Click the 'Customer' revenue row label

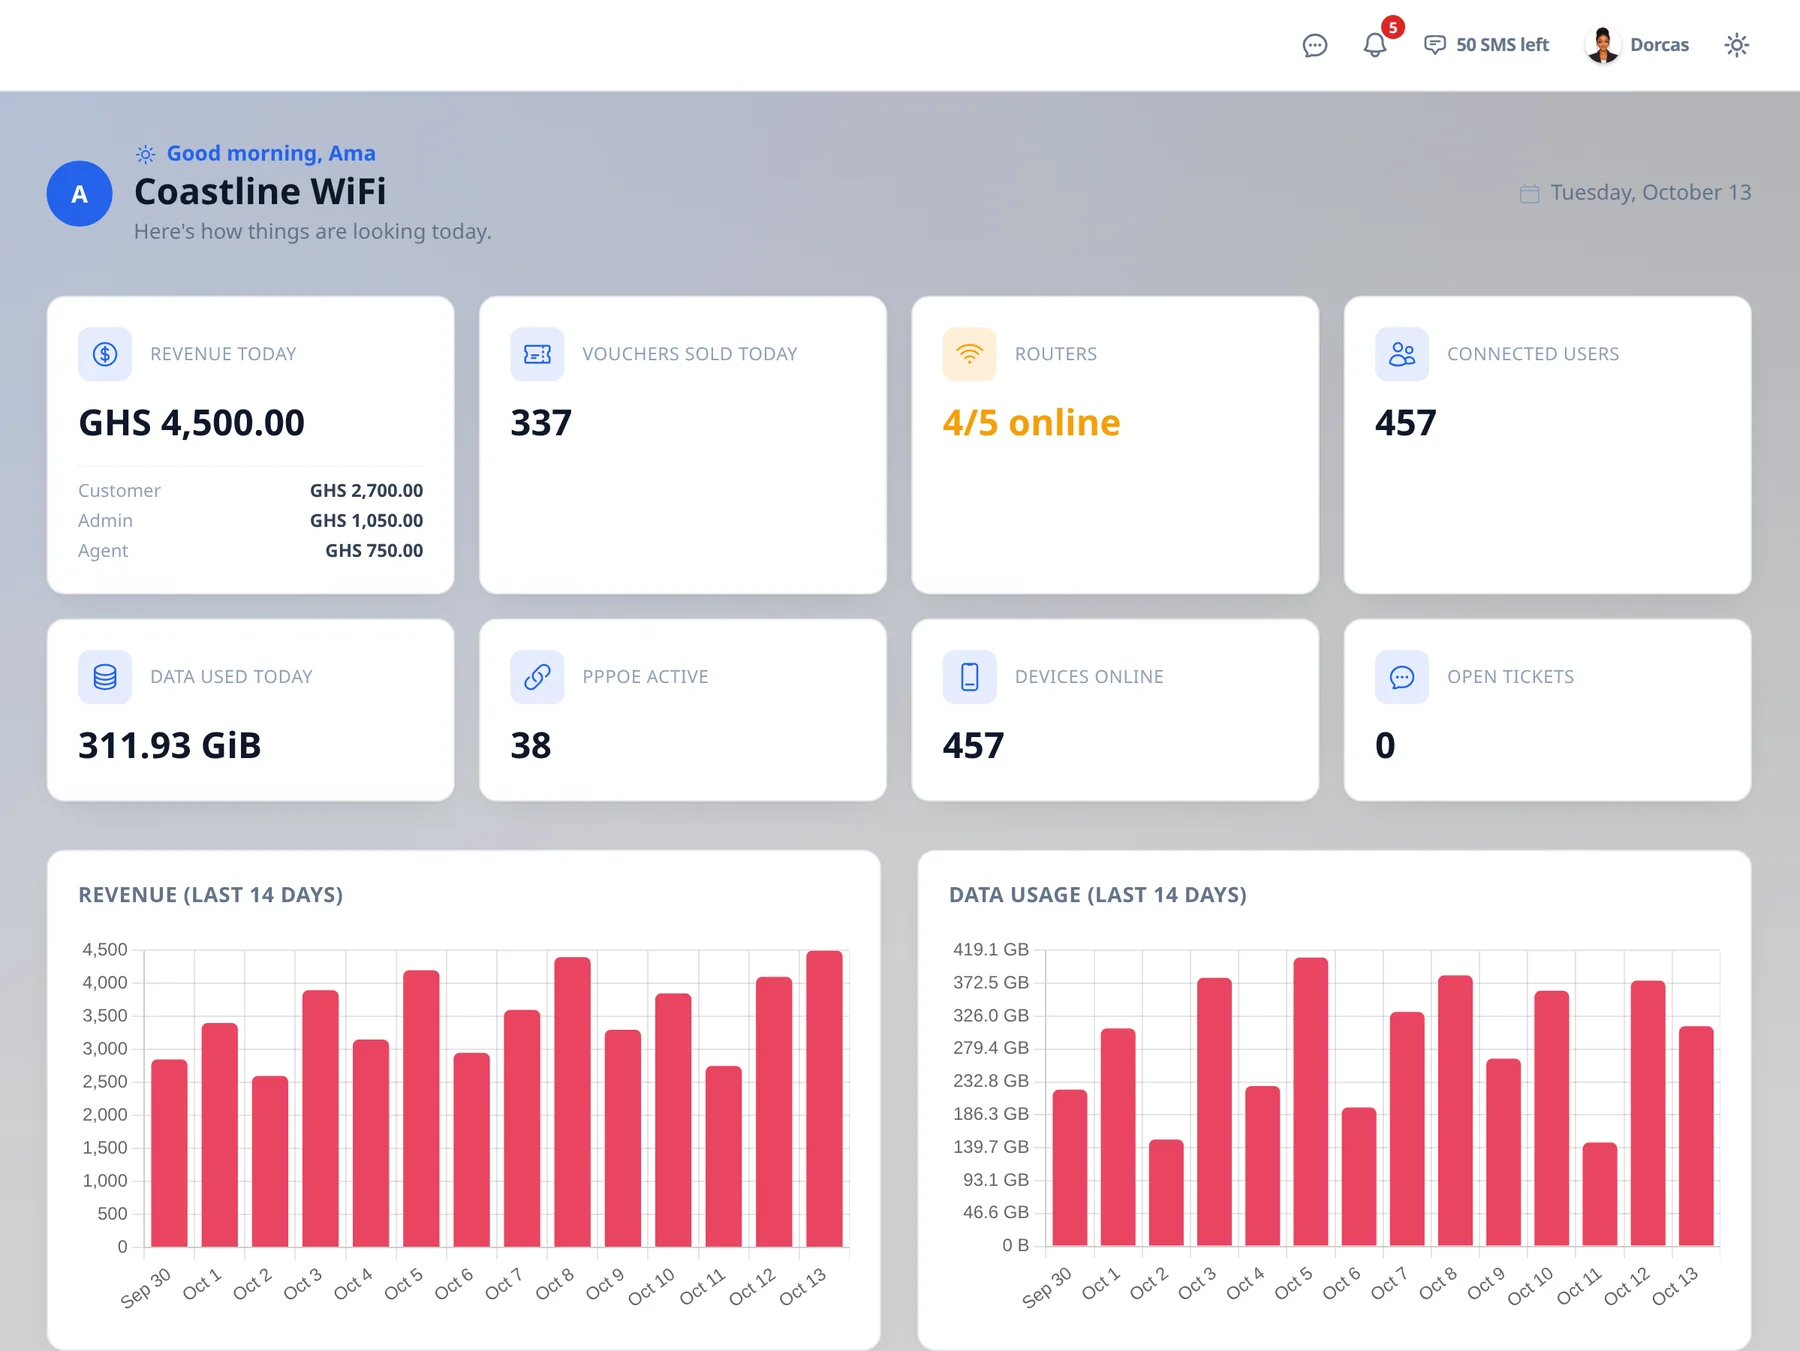pyautogui.click(x=119, y=491)
